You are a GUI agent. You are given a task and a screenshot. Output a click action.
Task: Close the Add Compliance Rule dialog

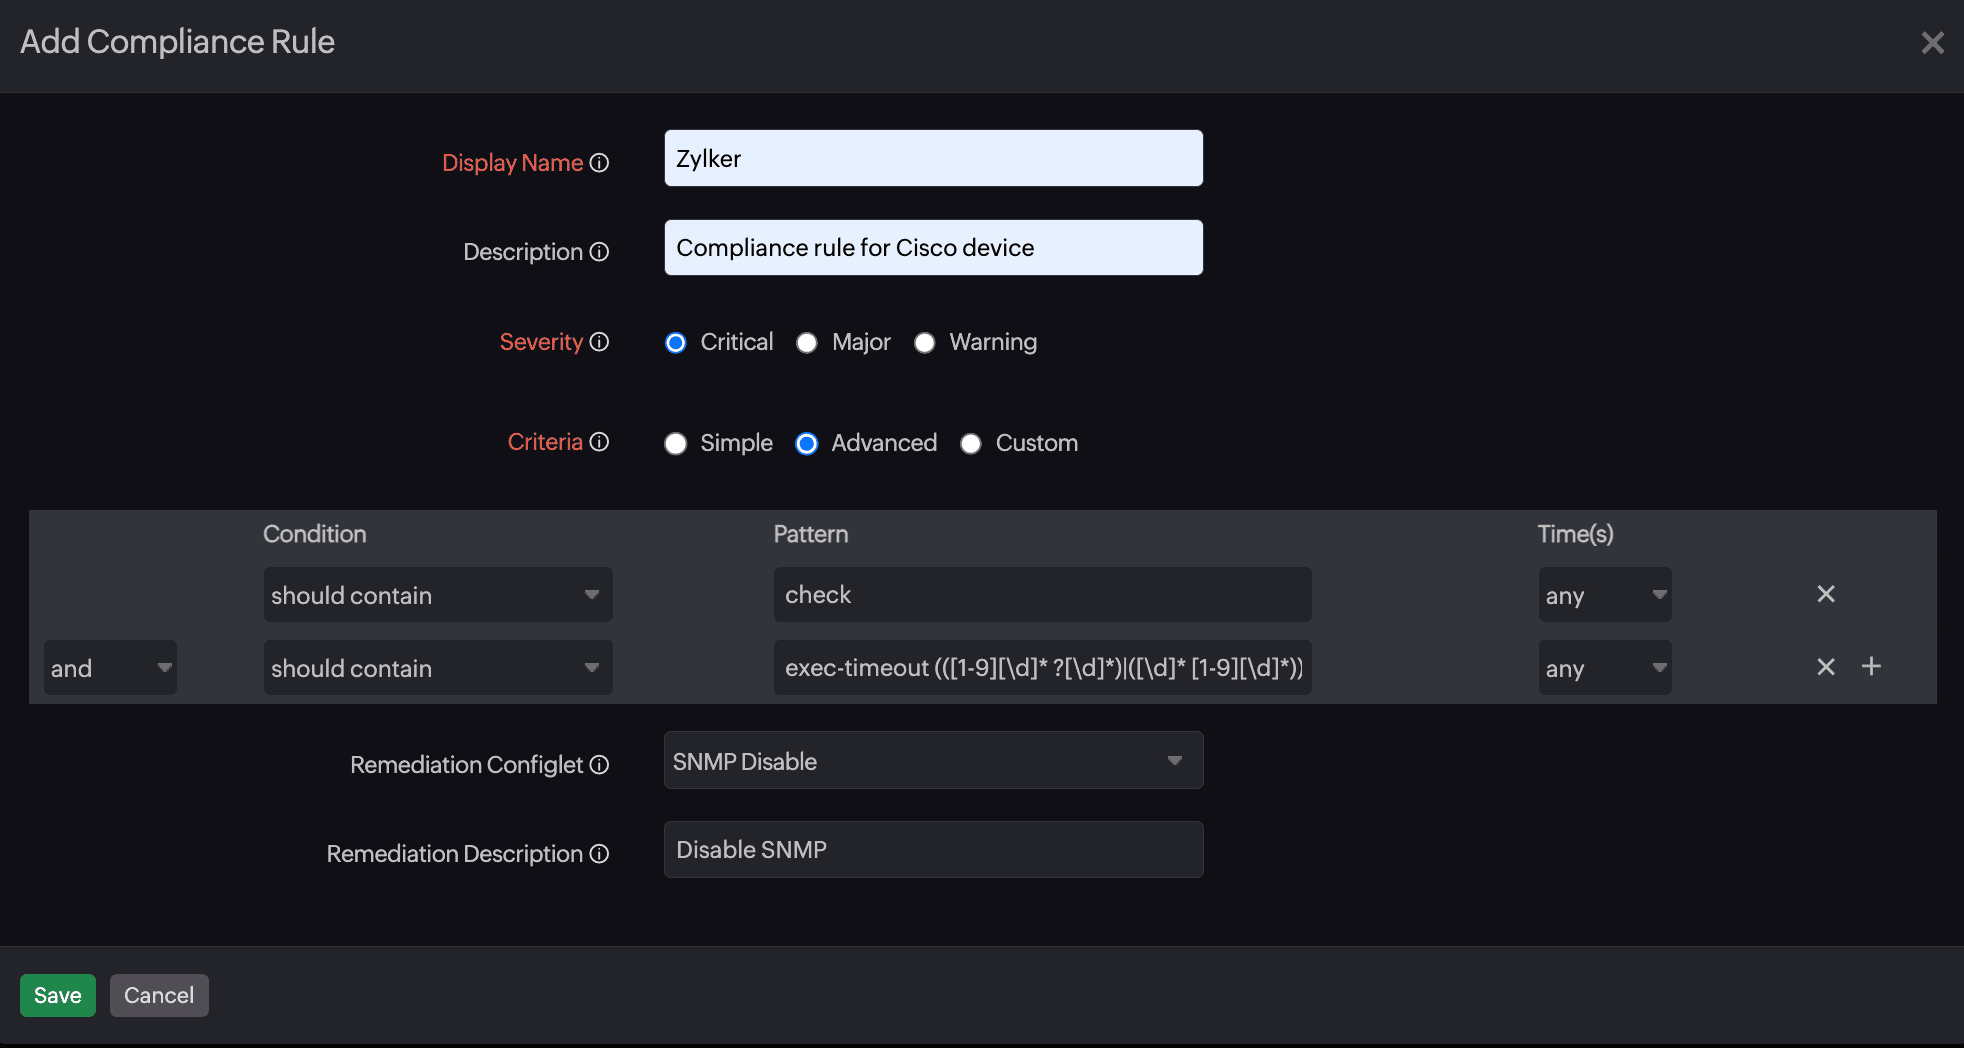pos(1933,42)
